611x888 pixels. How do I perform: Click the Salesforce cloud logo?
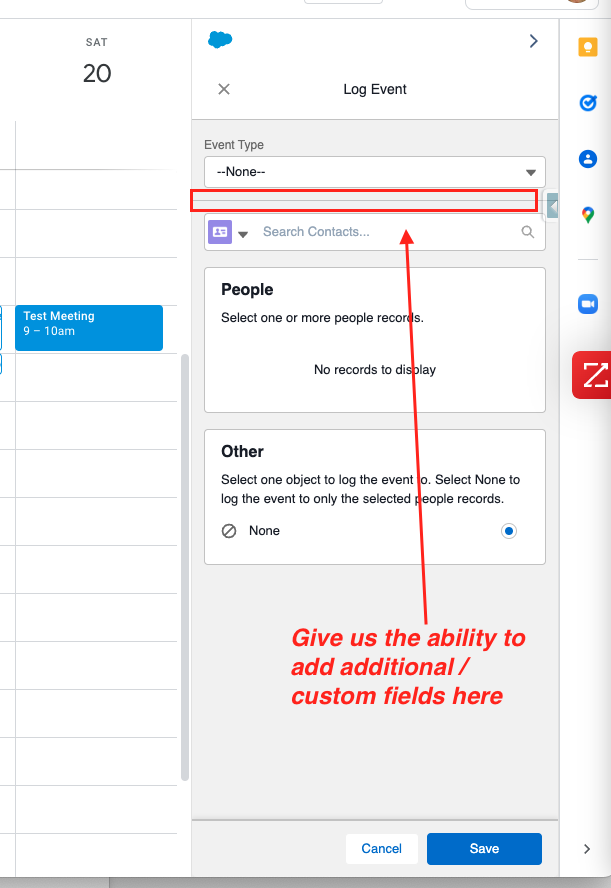pyautogui.click(x=220, y=40)
